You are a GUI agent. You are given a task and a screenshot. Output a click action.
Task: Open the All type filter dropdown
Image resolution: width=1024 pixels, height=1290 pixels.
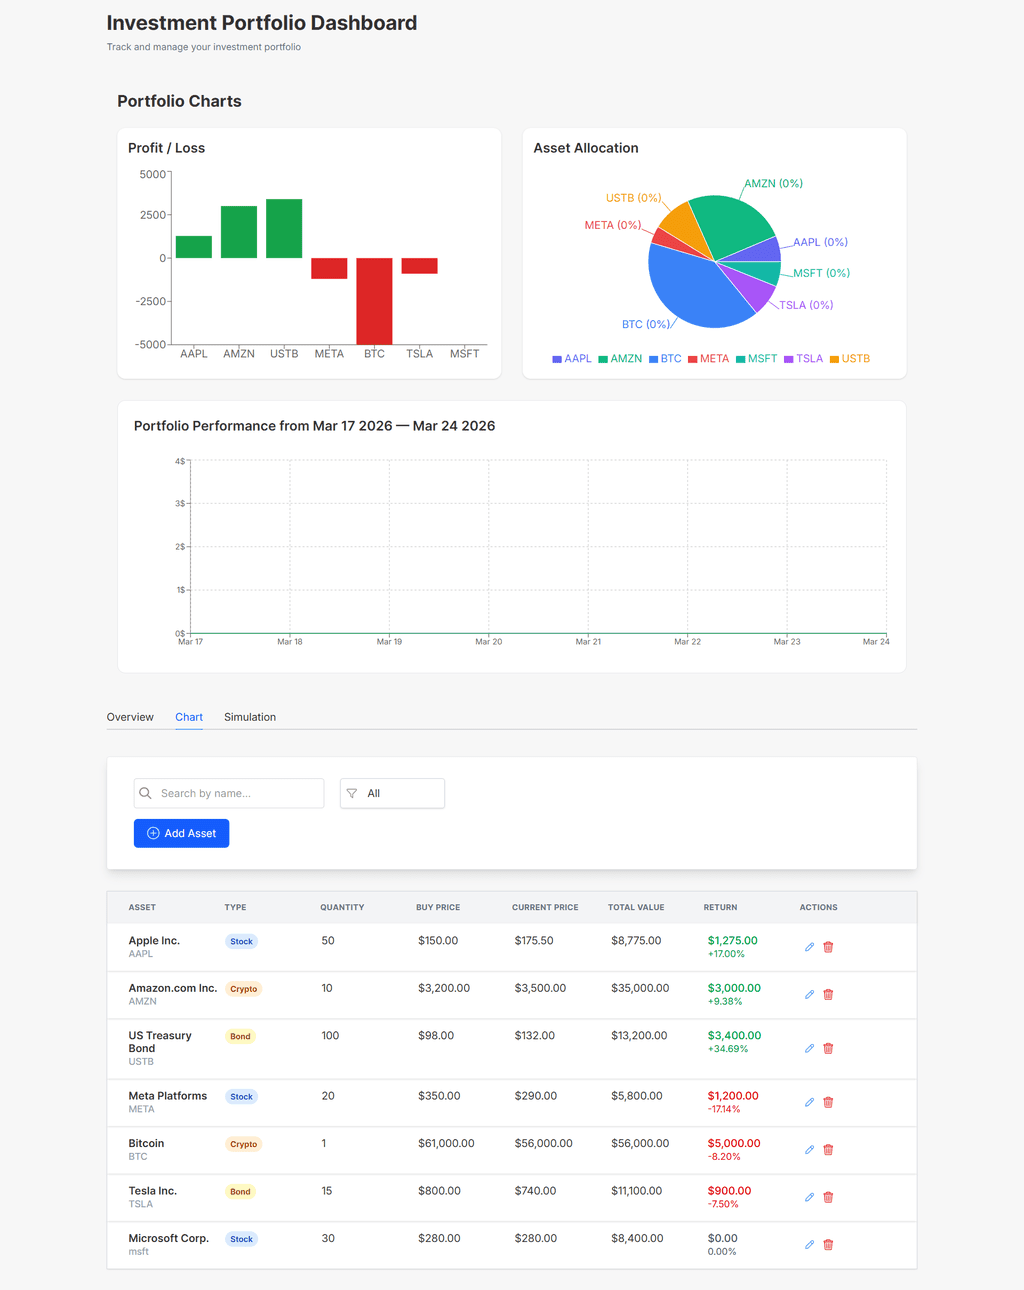click(392, 793)
